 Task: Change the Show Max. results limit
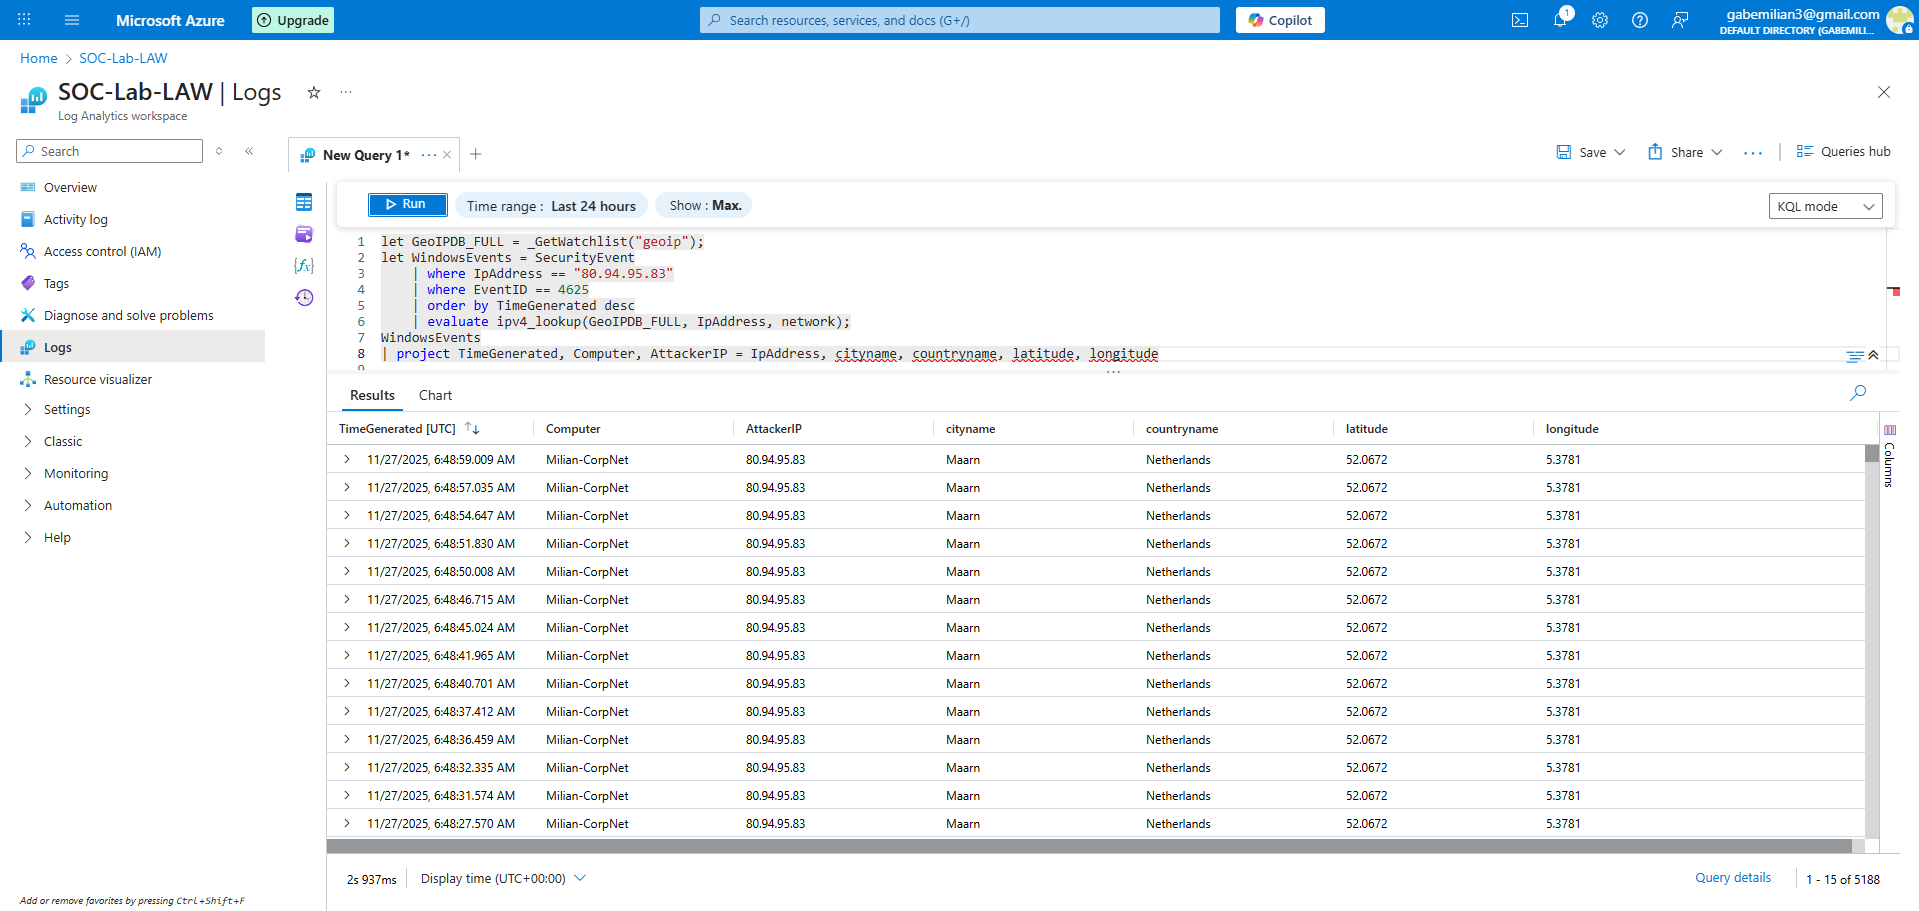[705, 206]
